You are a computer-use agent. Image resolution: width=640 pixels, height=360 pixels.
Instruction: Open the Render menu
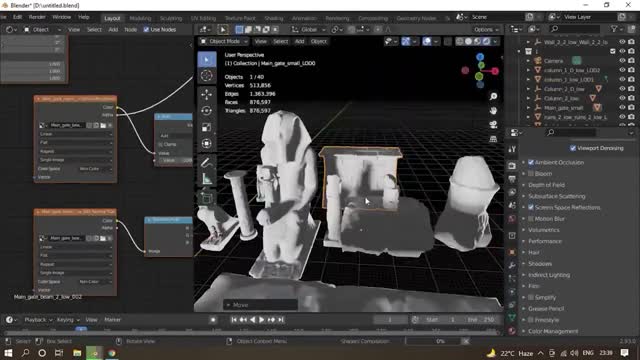pyautogui.click(x=37, y=17)
